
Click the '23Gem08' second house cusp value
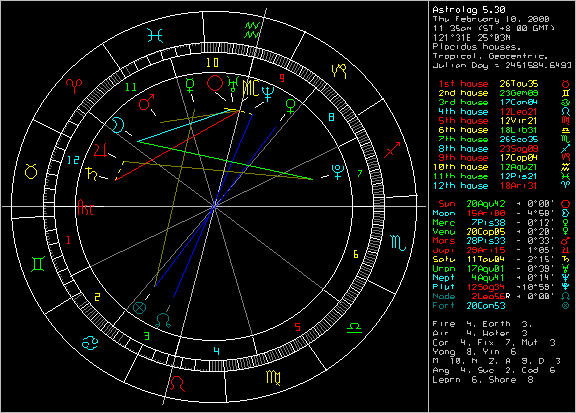click(x=519, y=93)
